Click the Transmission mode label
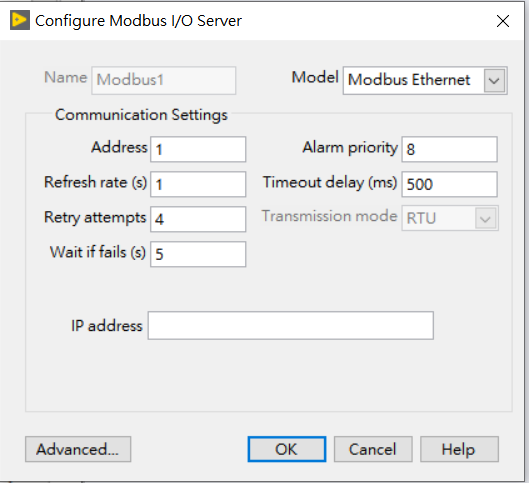This screenshot has height=483, width=529. (x=330, y=216)
